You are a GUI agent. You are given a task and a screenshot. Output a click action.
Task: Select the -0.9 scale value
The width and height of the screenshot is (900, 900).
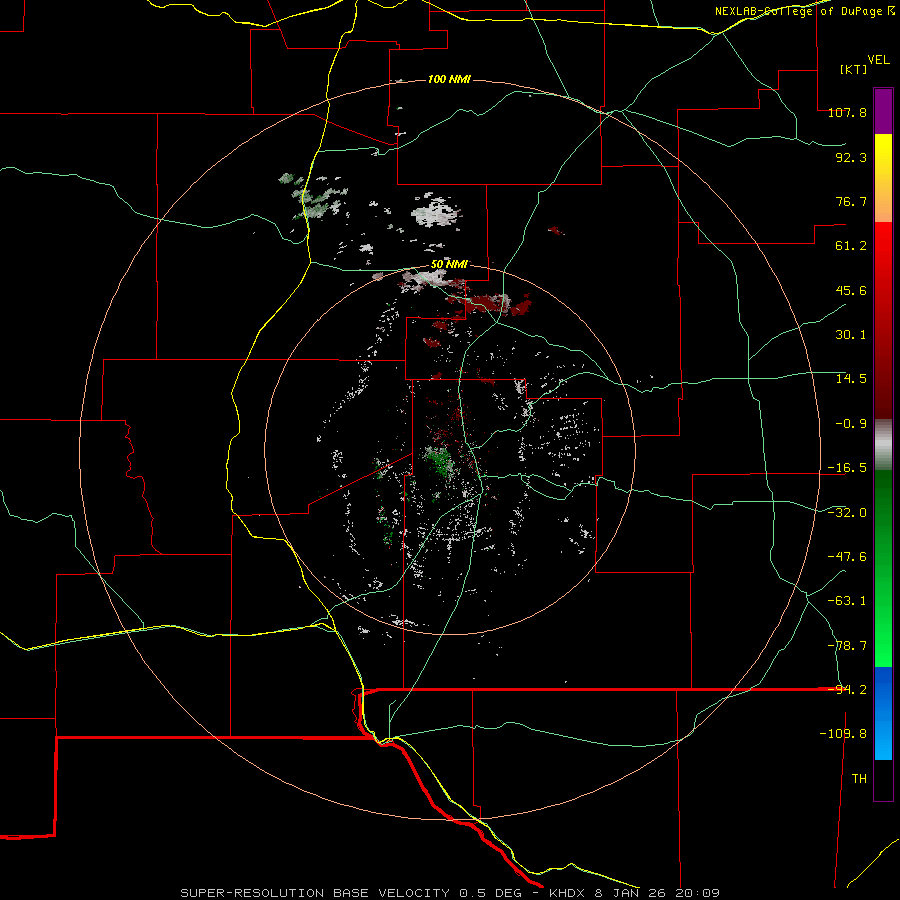[x=851, y=424]
